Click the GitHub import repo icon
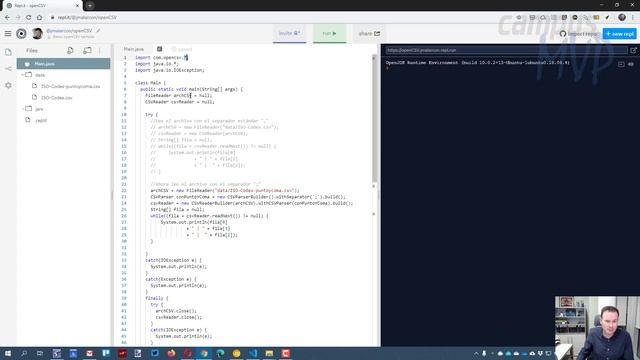Screen dimensions: 640x360 pyautogui.click(x=563, y=33)
